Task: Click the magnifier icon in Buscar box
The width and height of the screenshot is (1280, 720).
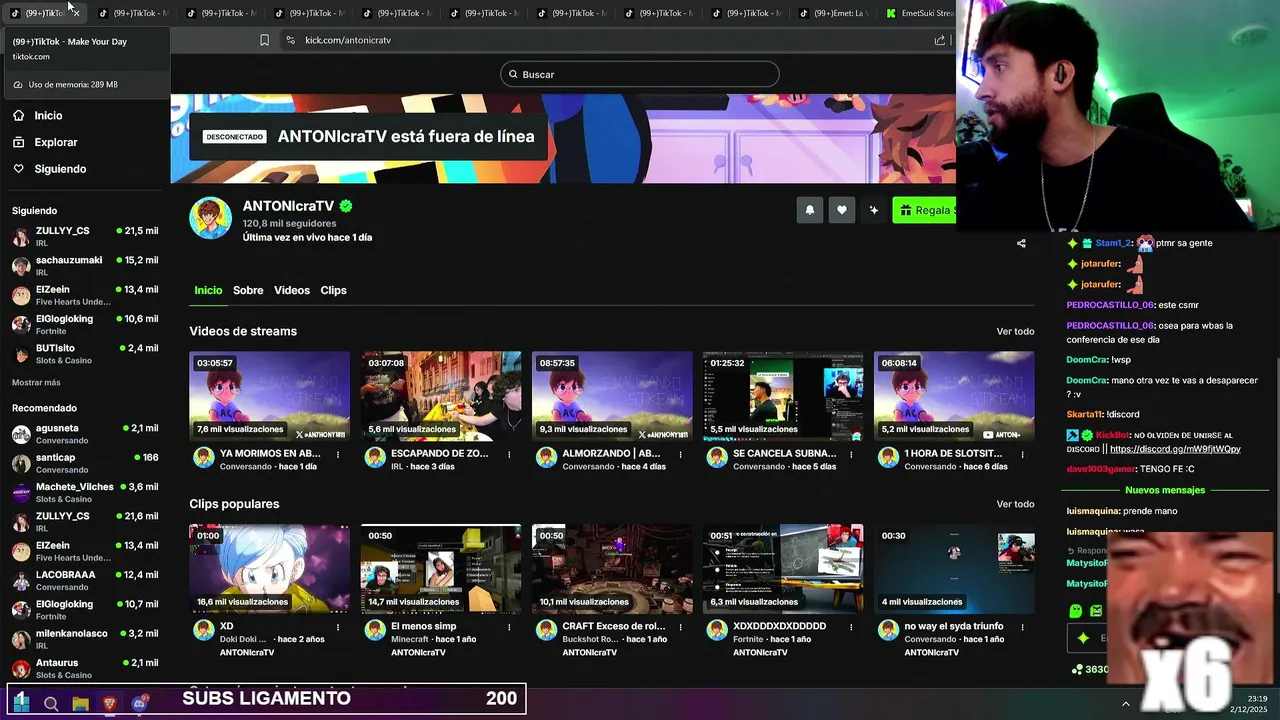Action: tap(513, 74)
